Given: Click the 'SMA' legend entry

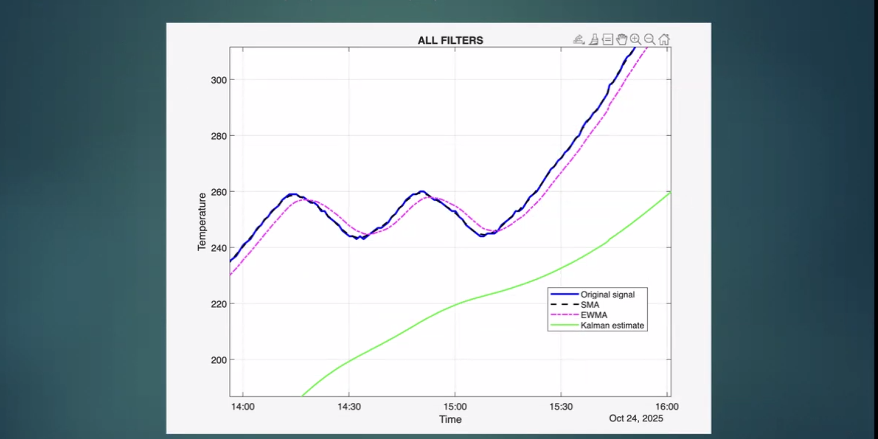Looking at the screenshot, I should tap(590, 304).
